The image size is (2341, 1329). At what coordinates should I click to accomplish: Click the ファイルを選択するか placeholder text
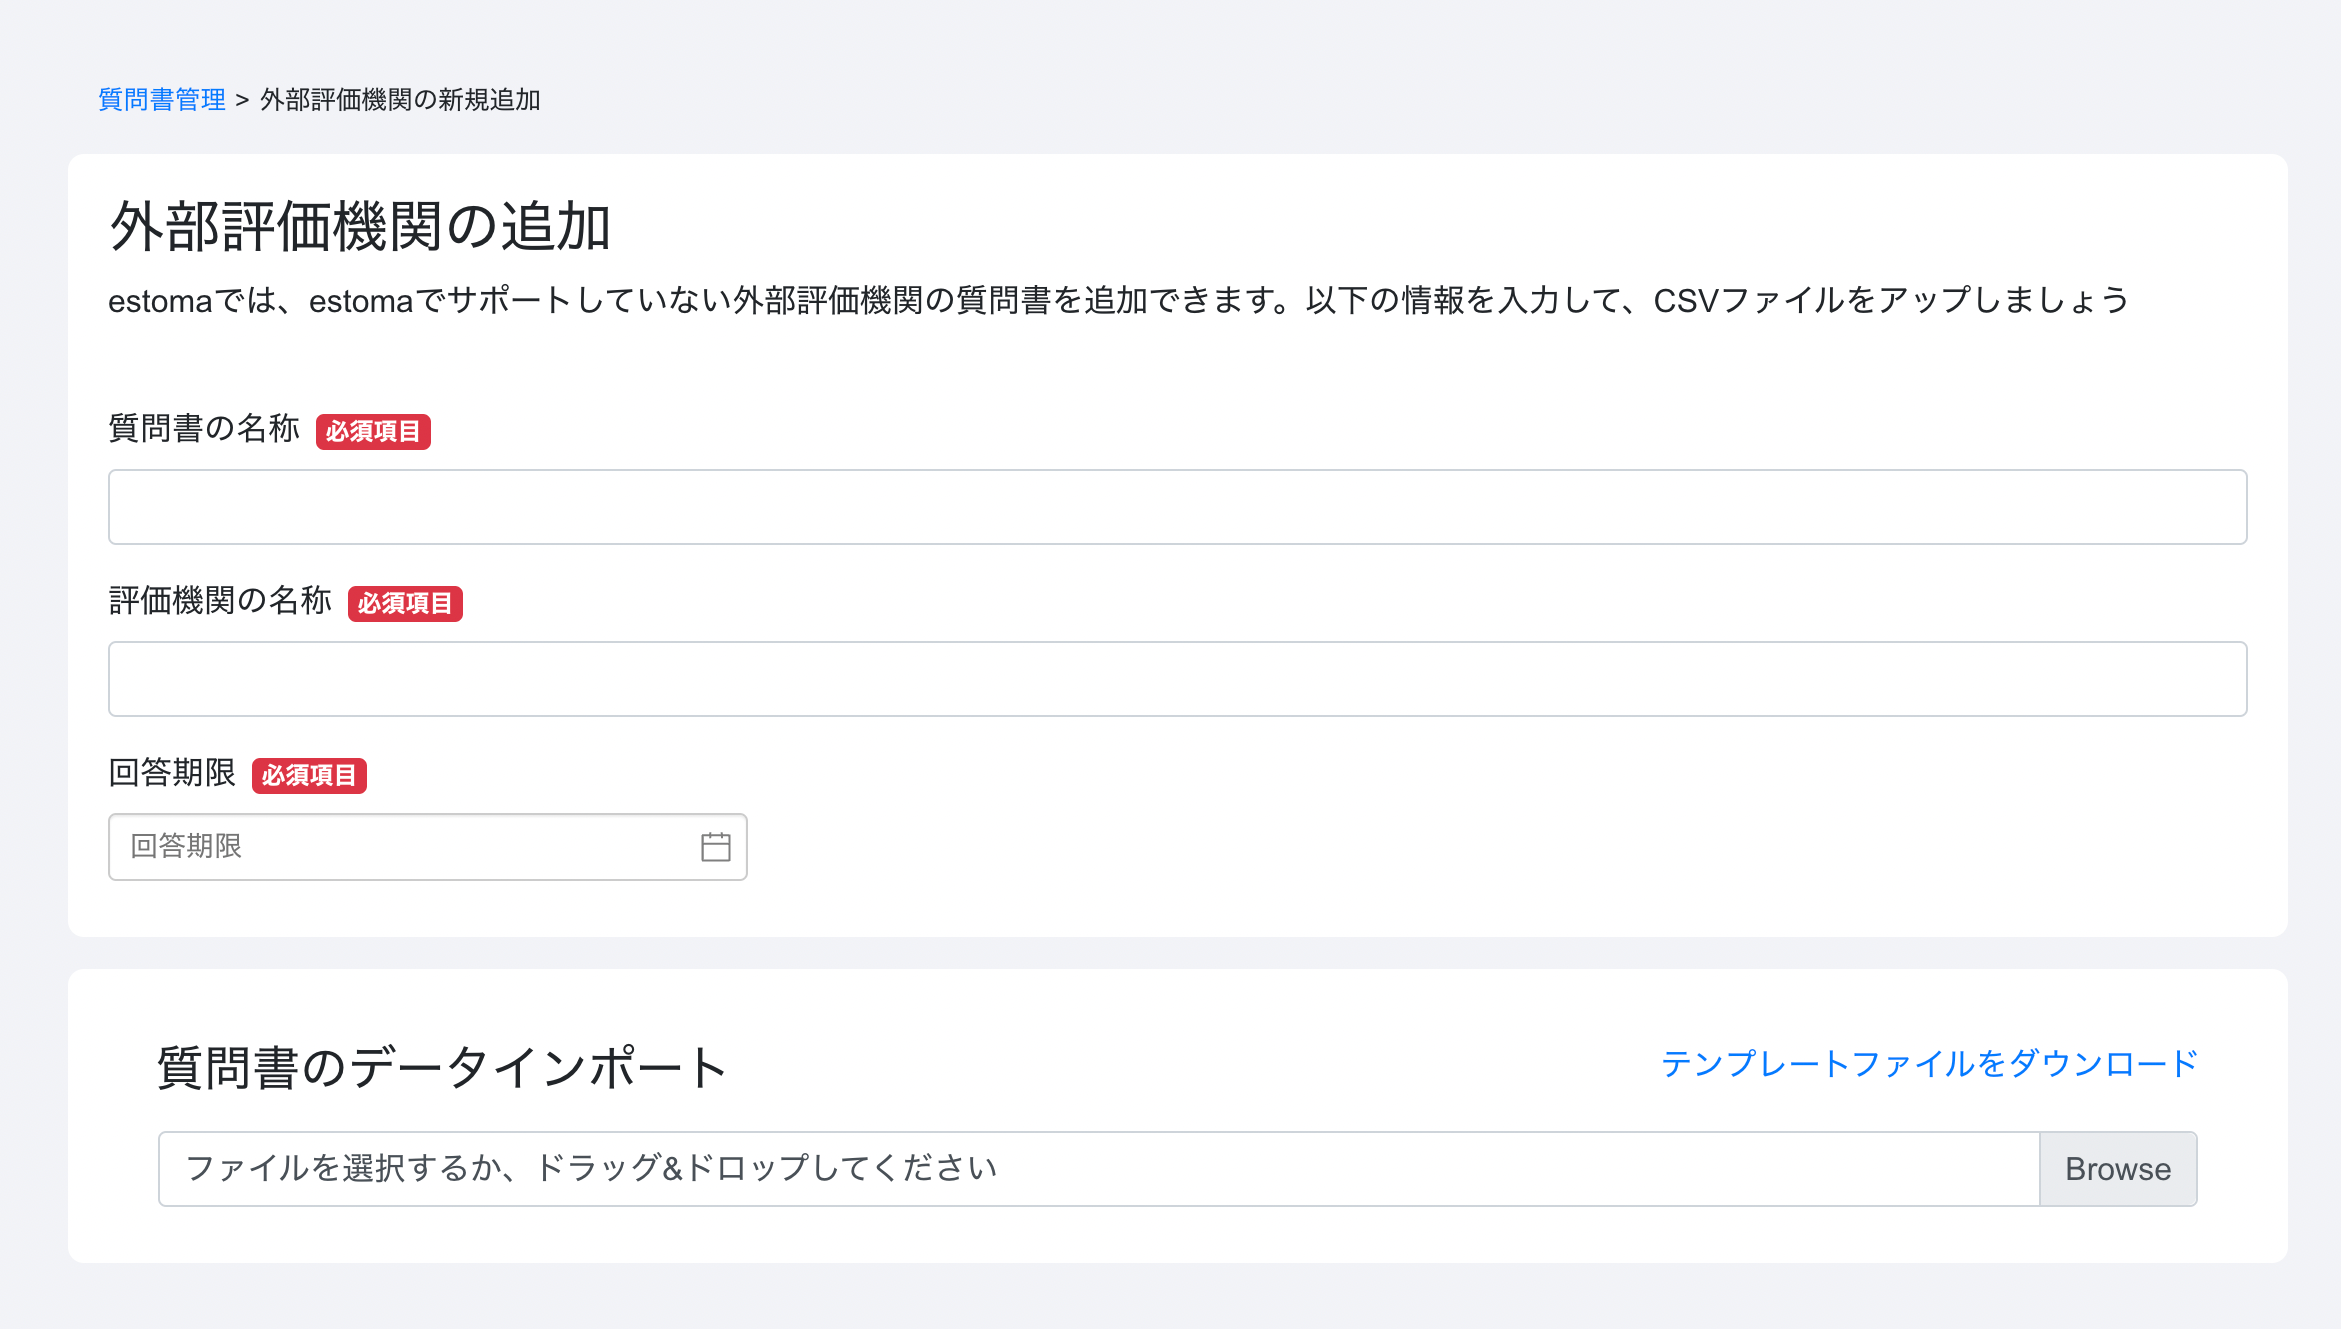[x=592, y=1168]
